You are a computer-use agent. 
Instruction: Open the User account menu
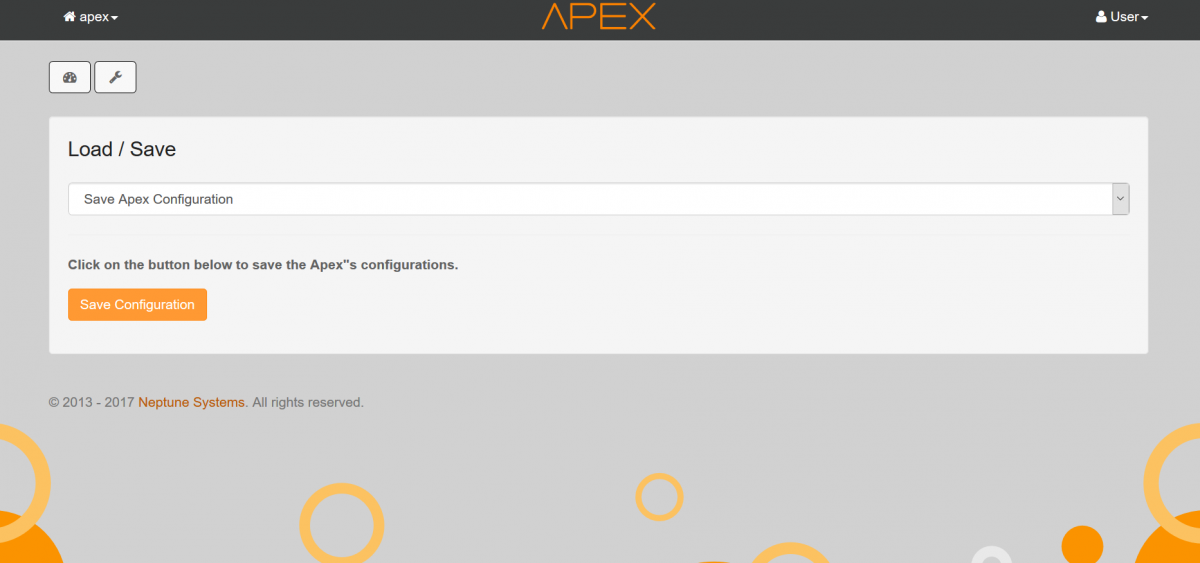pyautogui.click(x=1122, y=17)
